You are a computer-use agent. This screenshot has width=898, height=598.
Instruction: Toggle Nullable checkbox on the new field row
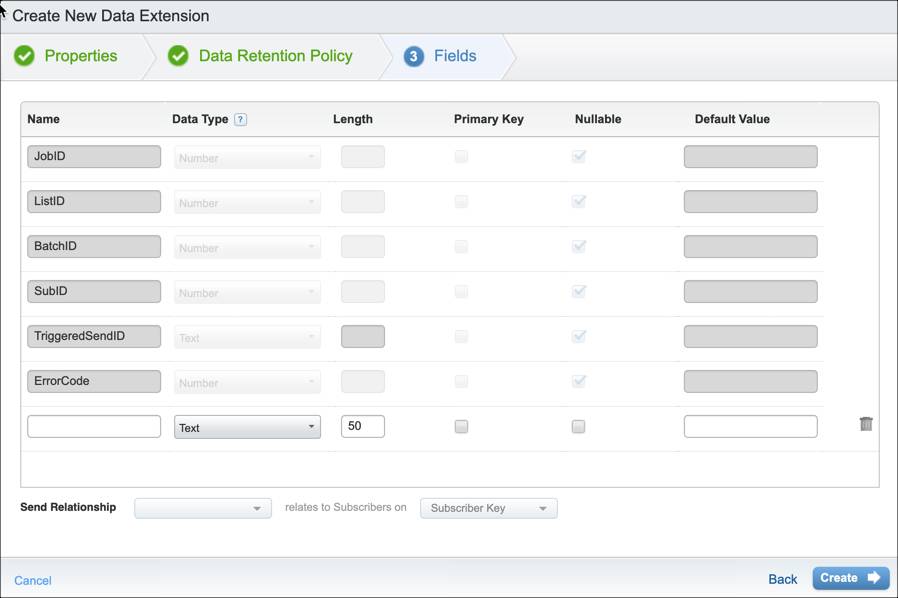tap(578, 426)
